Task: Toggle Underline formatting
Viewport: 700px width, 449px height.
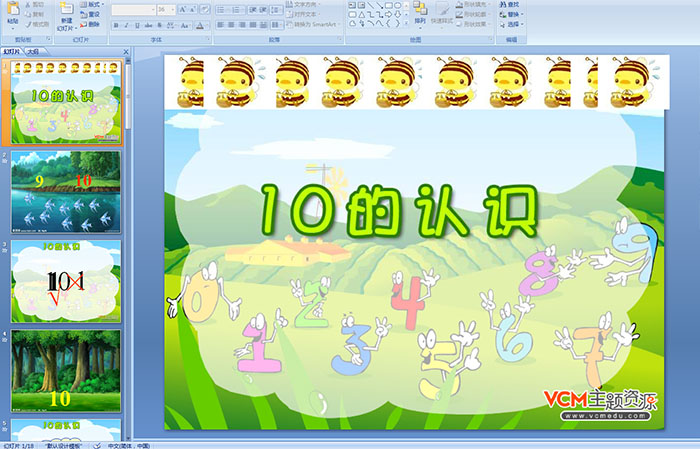Action: point(136,25)
